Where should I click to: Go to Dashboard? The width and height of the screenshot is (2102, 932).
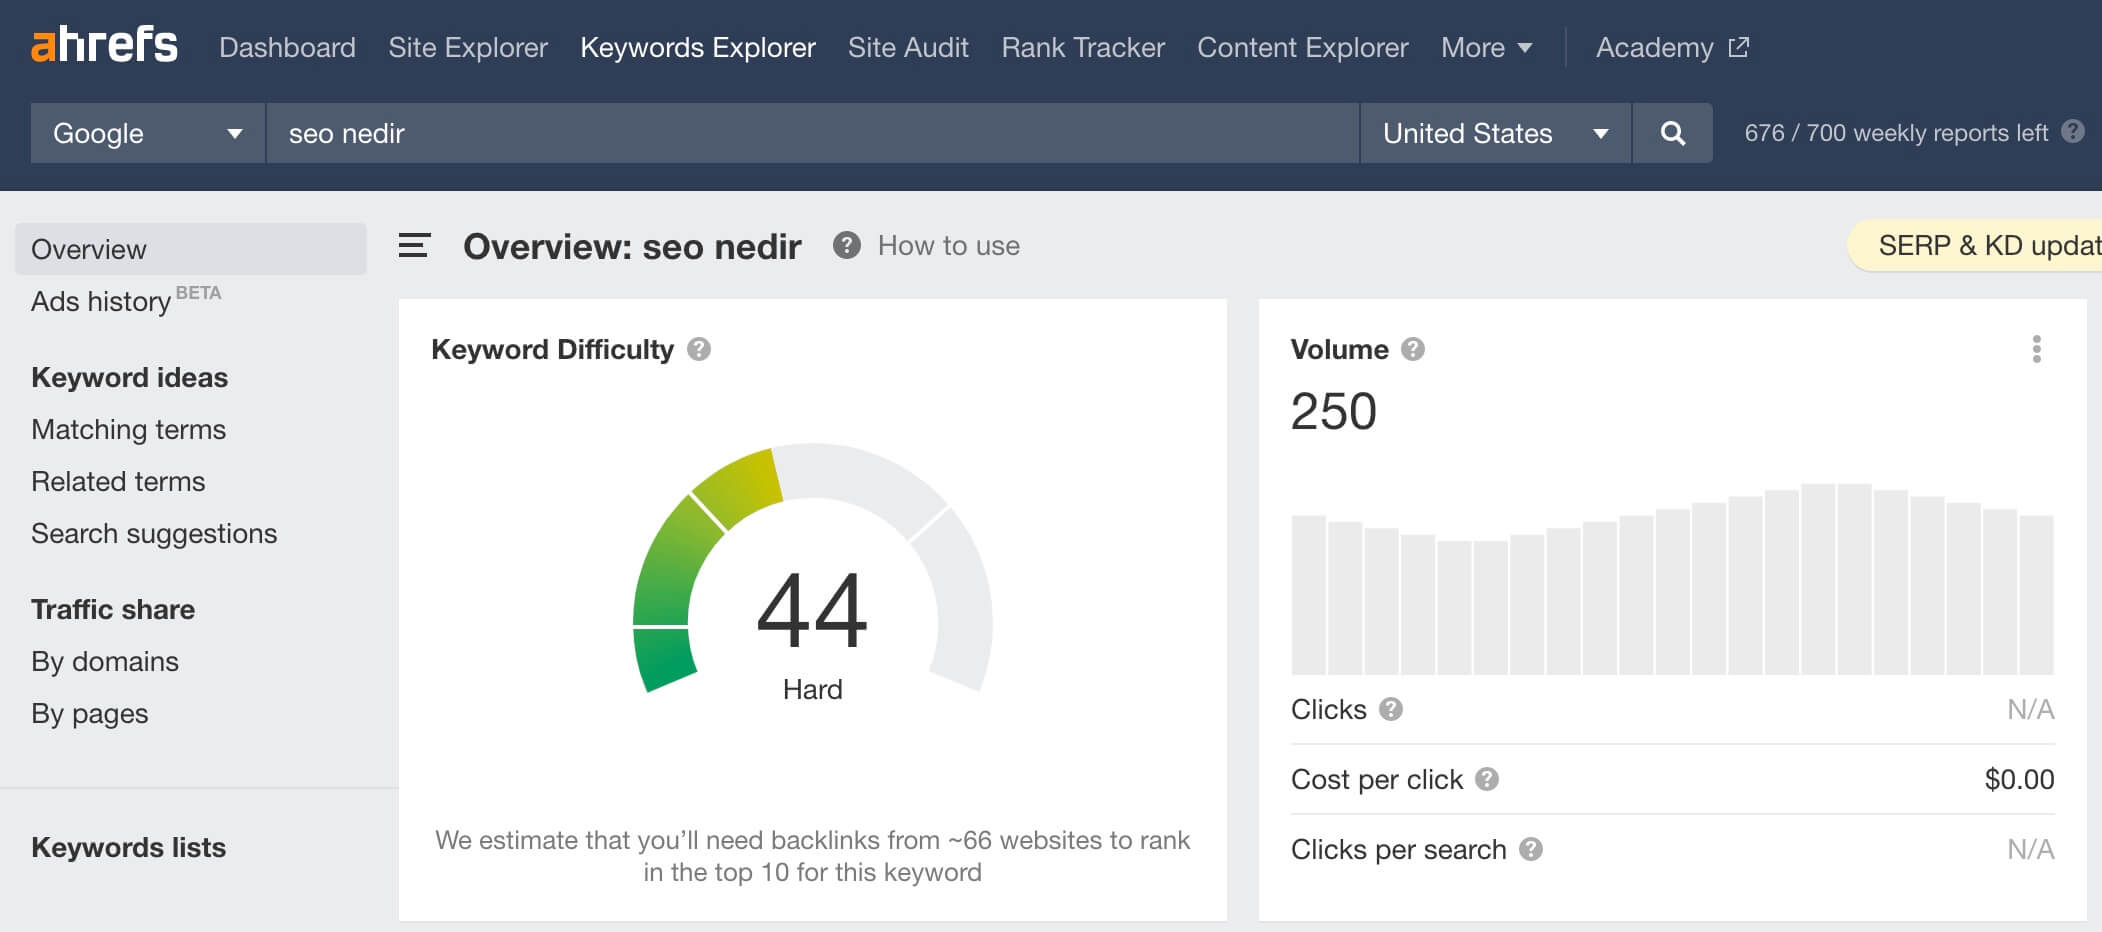point(287,47)
